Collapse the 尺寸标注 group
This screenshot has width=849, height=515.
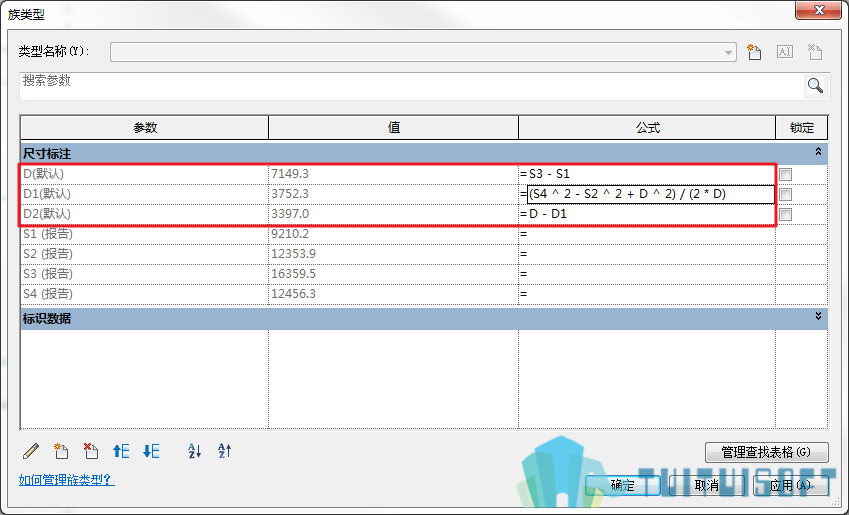click(x=818, y=152)
